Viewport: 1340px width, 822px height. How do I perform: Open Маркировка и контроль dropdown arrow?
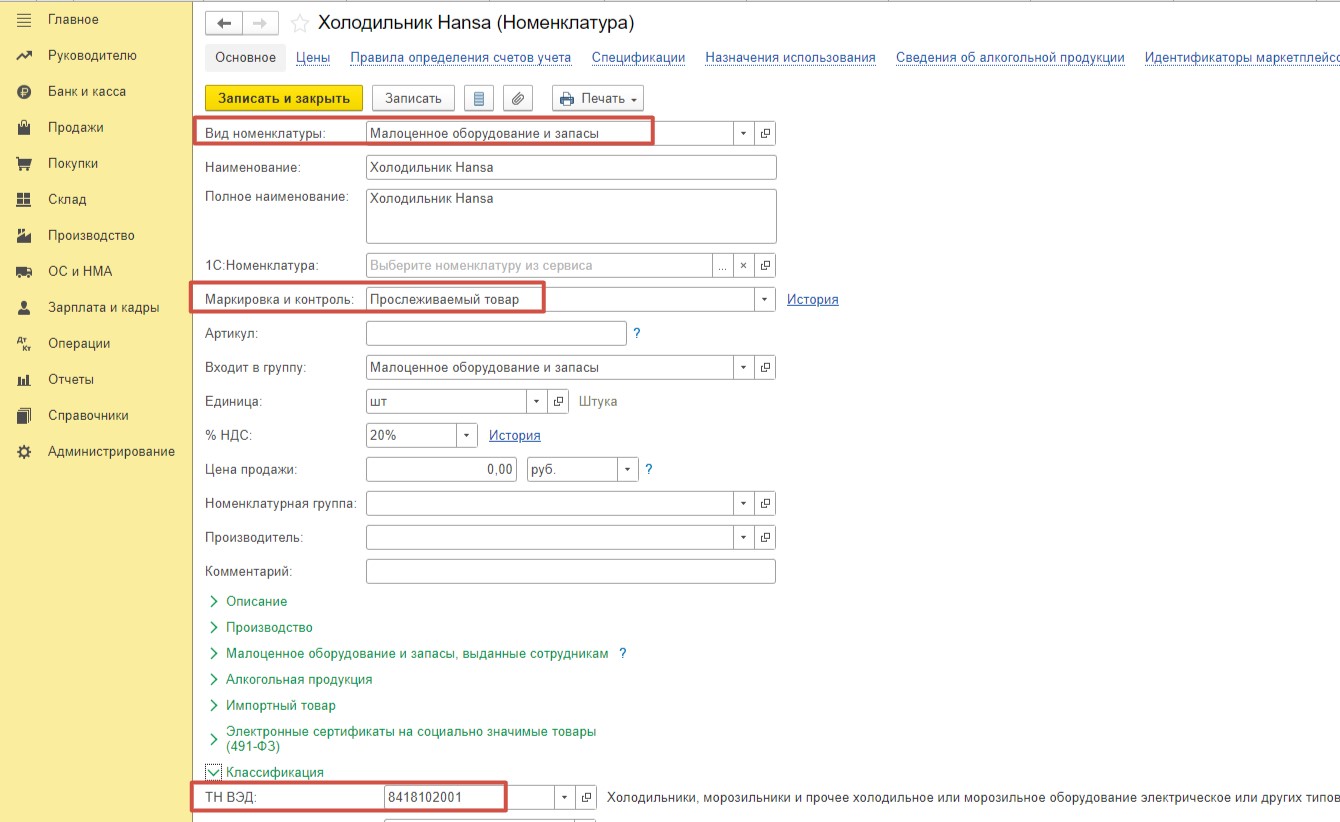[x=766, y=299]
